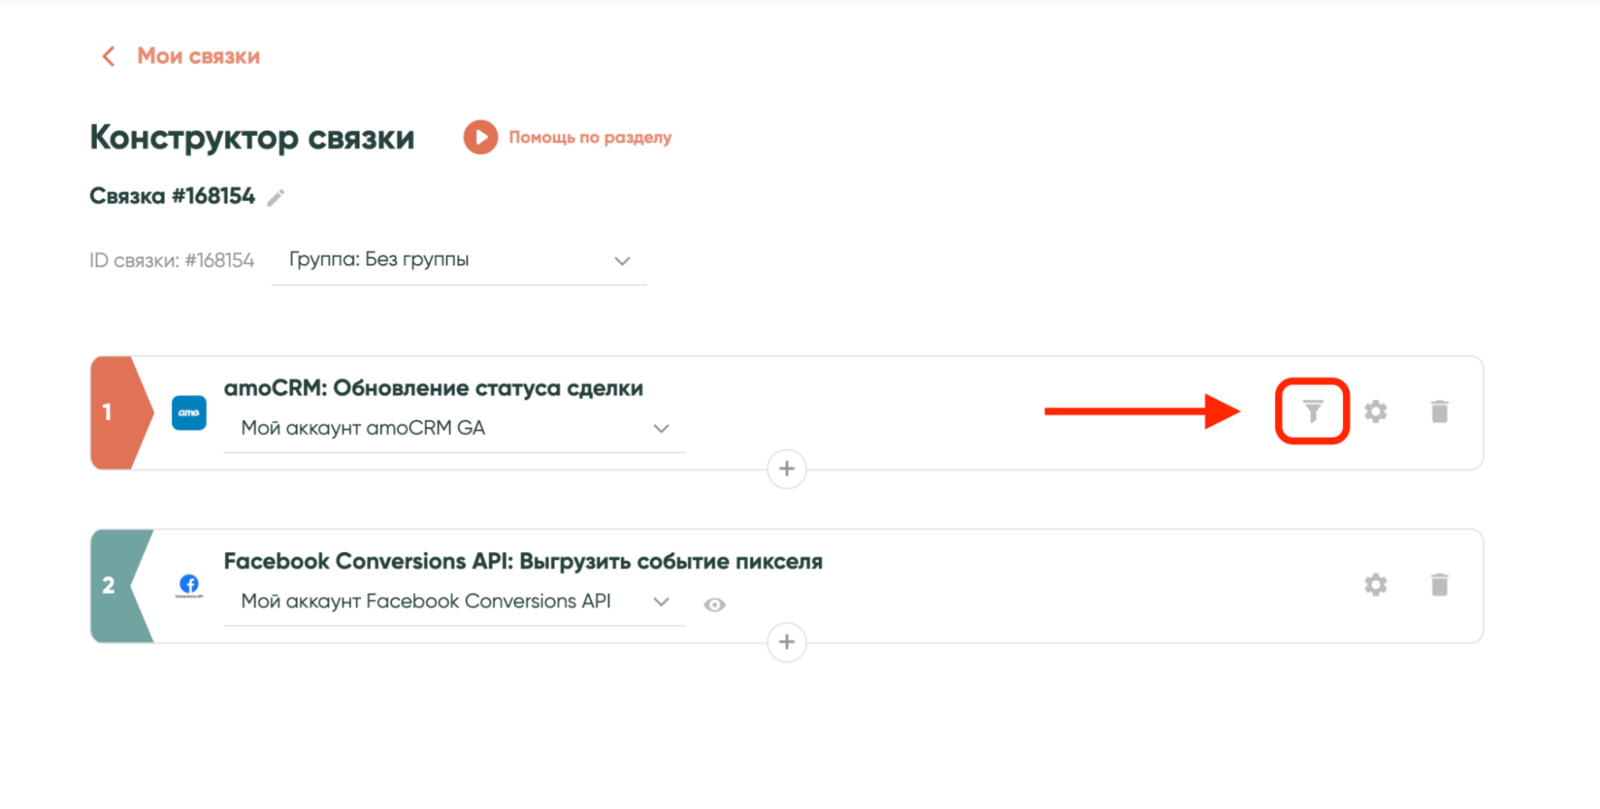This screenshot has width=1600, height=809.
Task: Delete the Facebook Conversions API step
Action: coord(1439,585)
